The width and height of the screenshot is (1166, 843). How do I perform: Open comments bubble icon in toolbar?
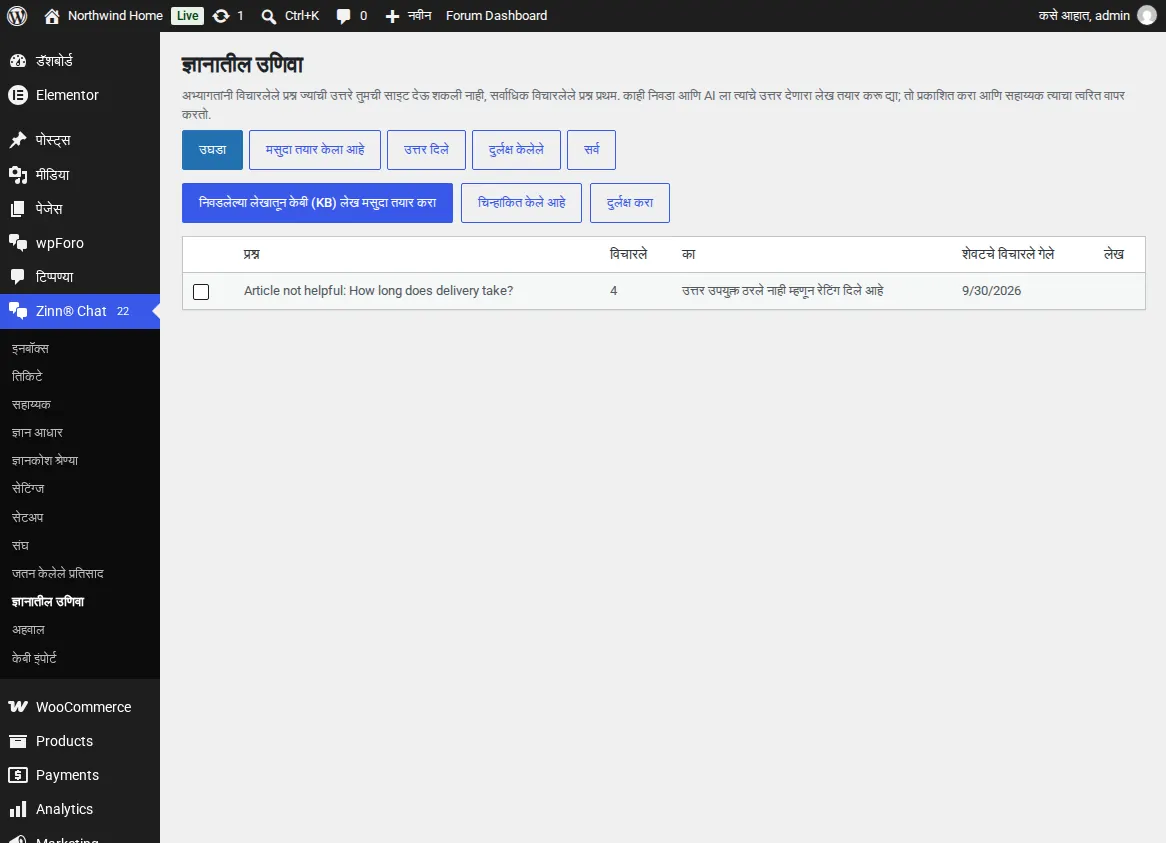coord(343,16)
